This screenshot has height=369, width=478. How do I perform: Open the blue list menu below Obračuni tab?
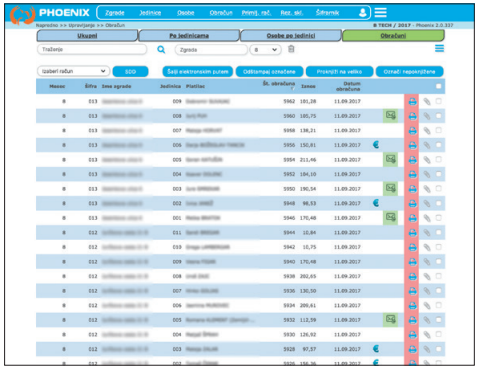click(439, 49)
